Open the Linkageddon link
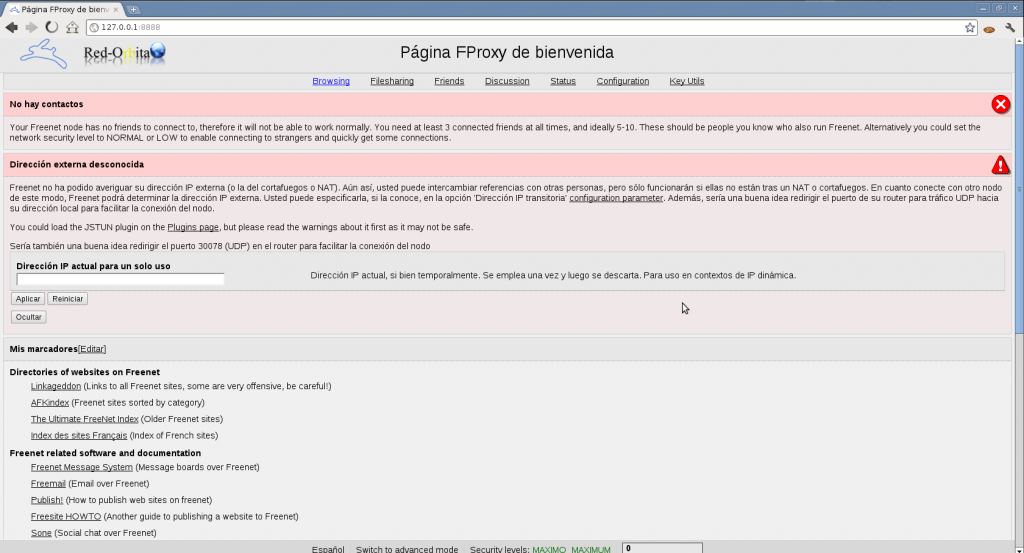The image size is (1024, 553). click(56, 387)
